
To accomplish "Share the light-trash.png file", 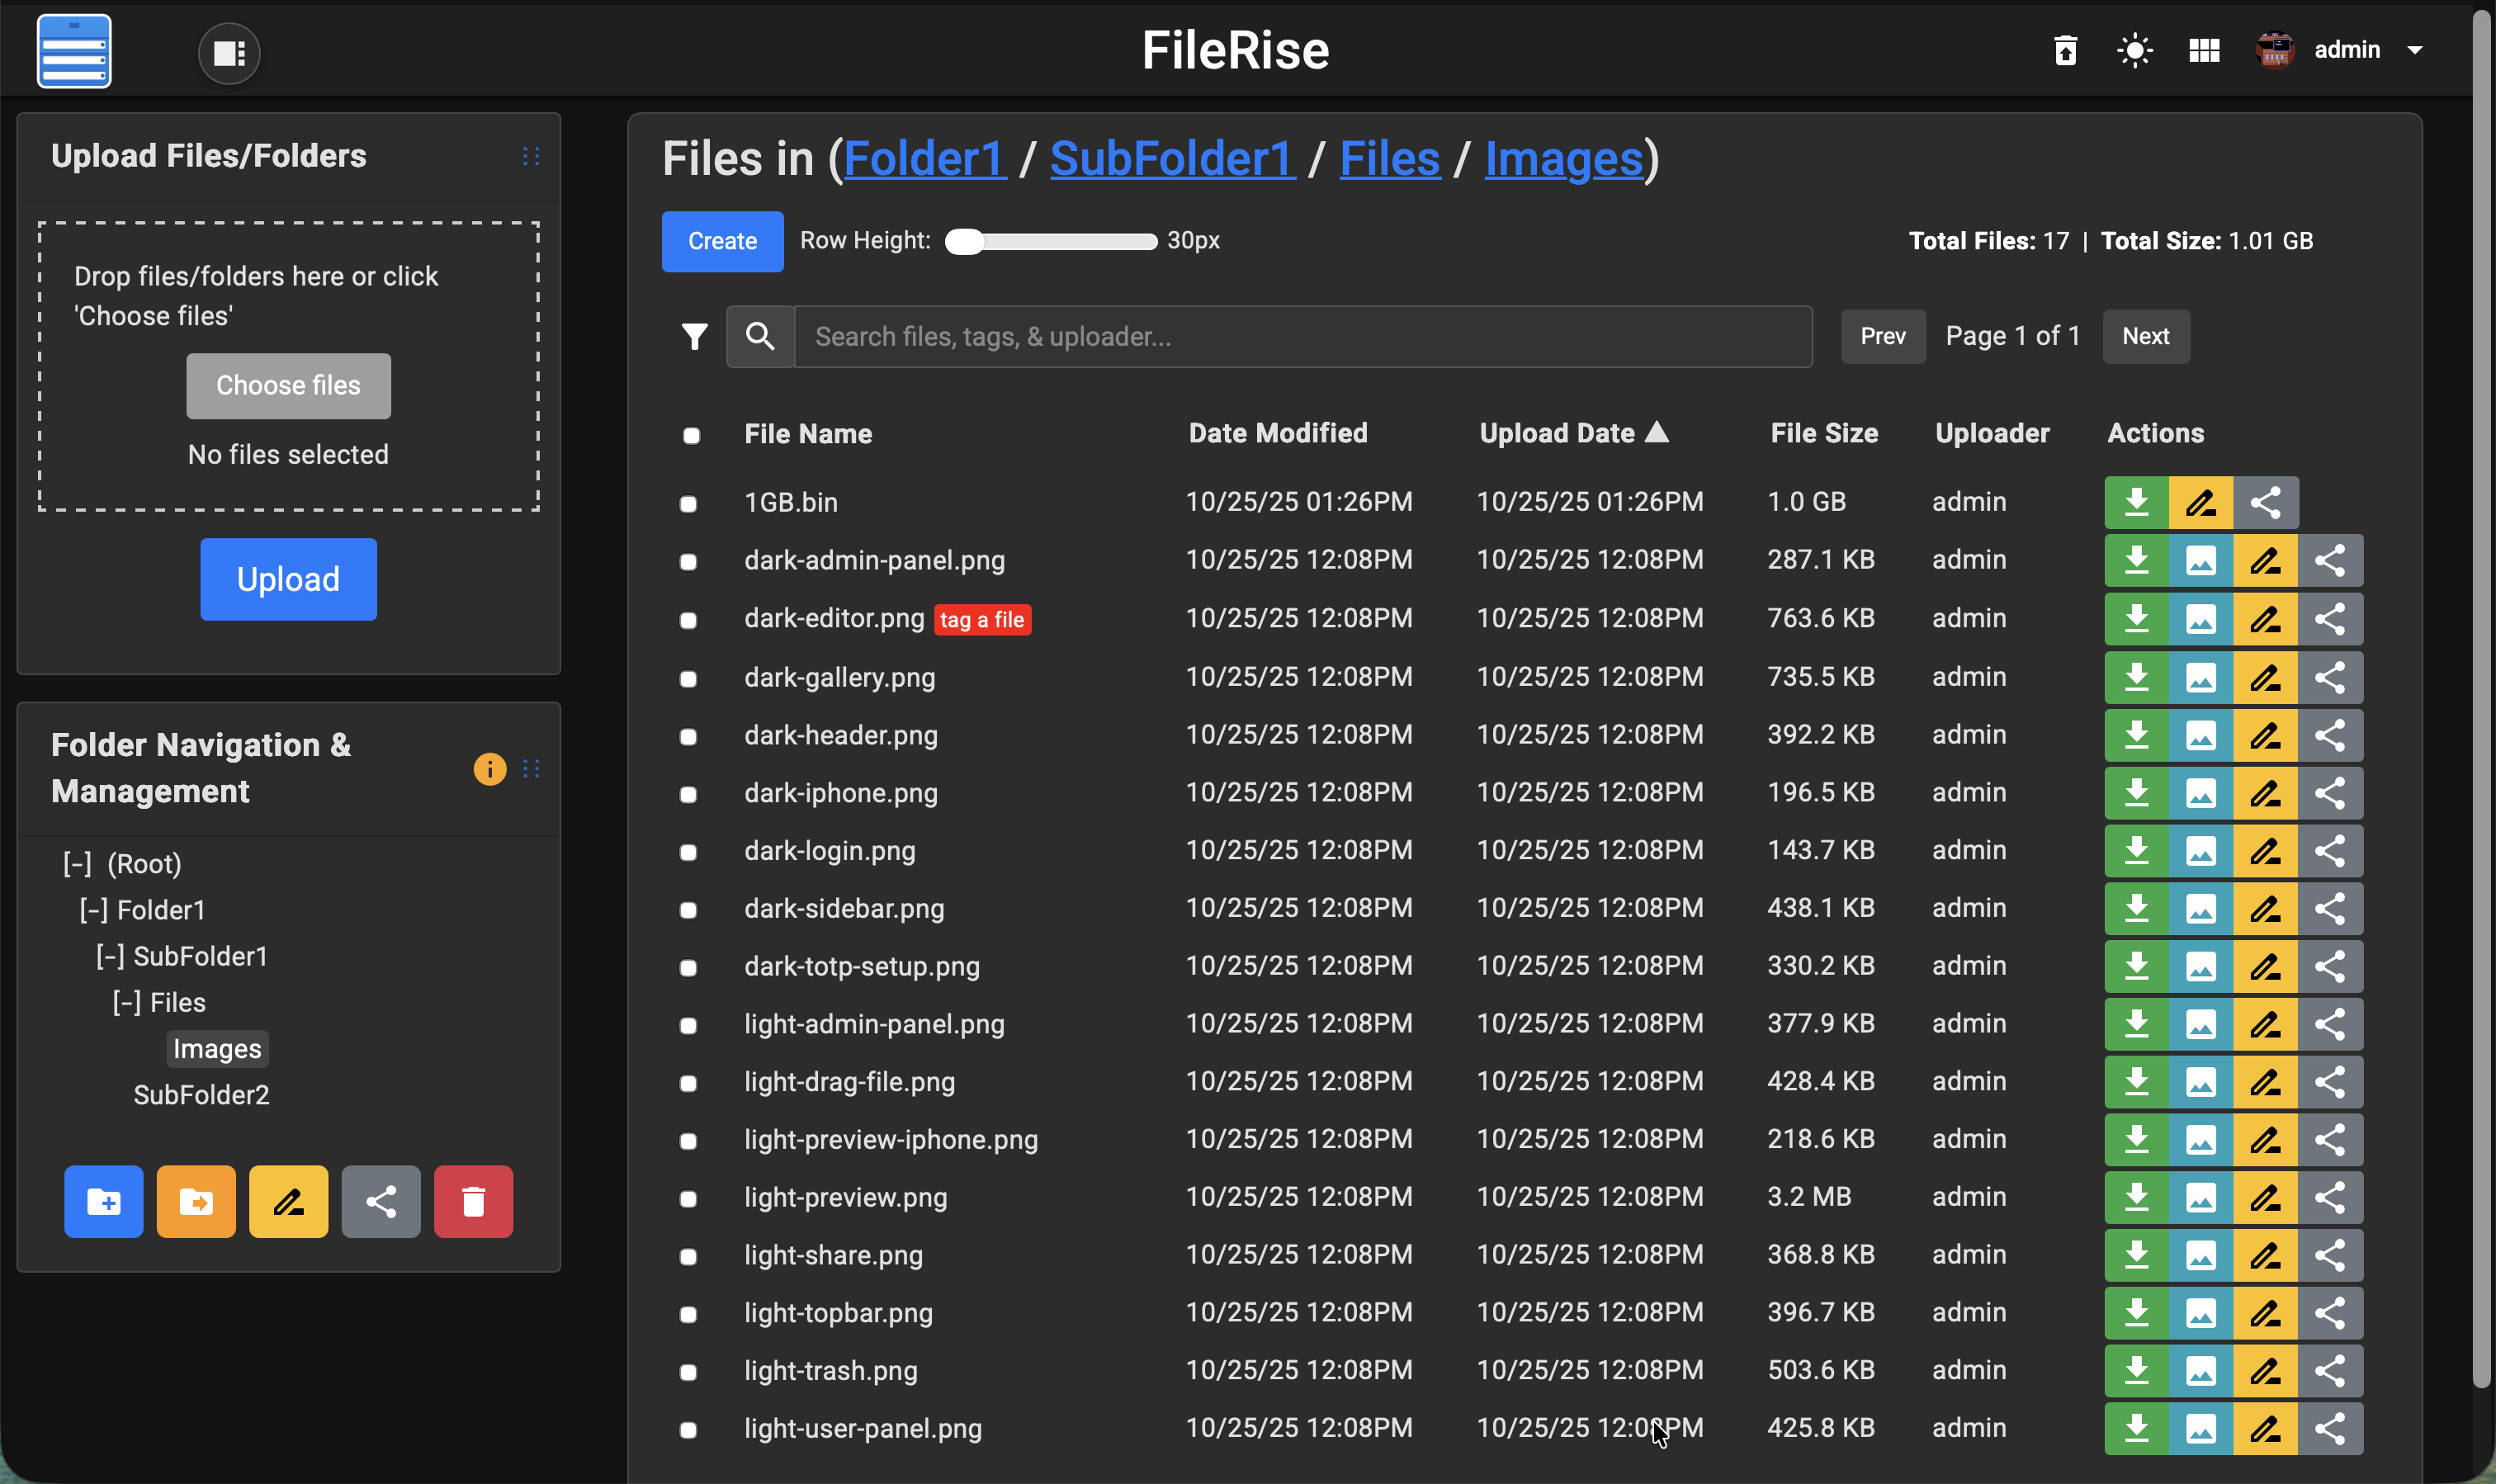I will pos(2330,1371).
